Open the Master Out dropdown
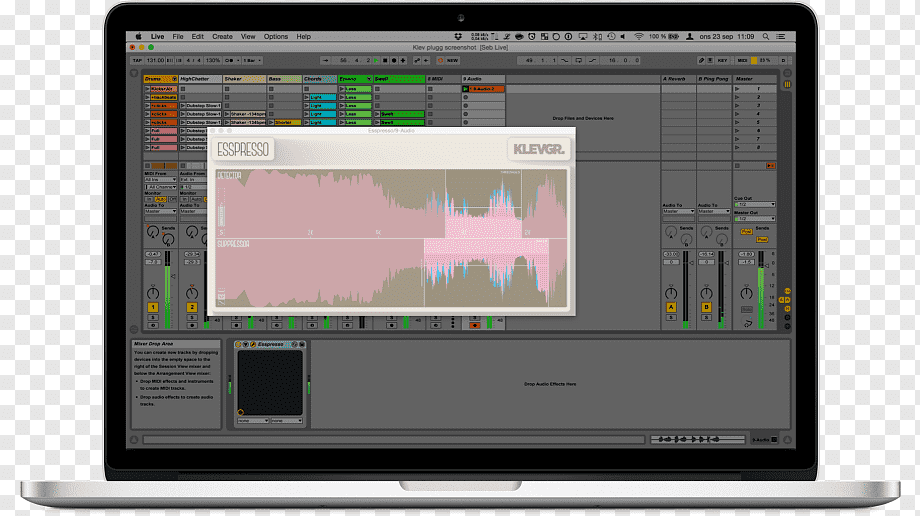This screenshot has height=516, width=920. [755, 218]
